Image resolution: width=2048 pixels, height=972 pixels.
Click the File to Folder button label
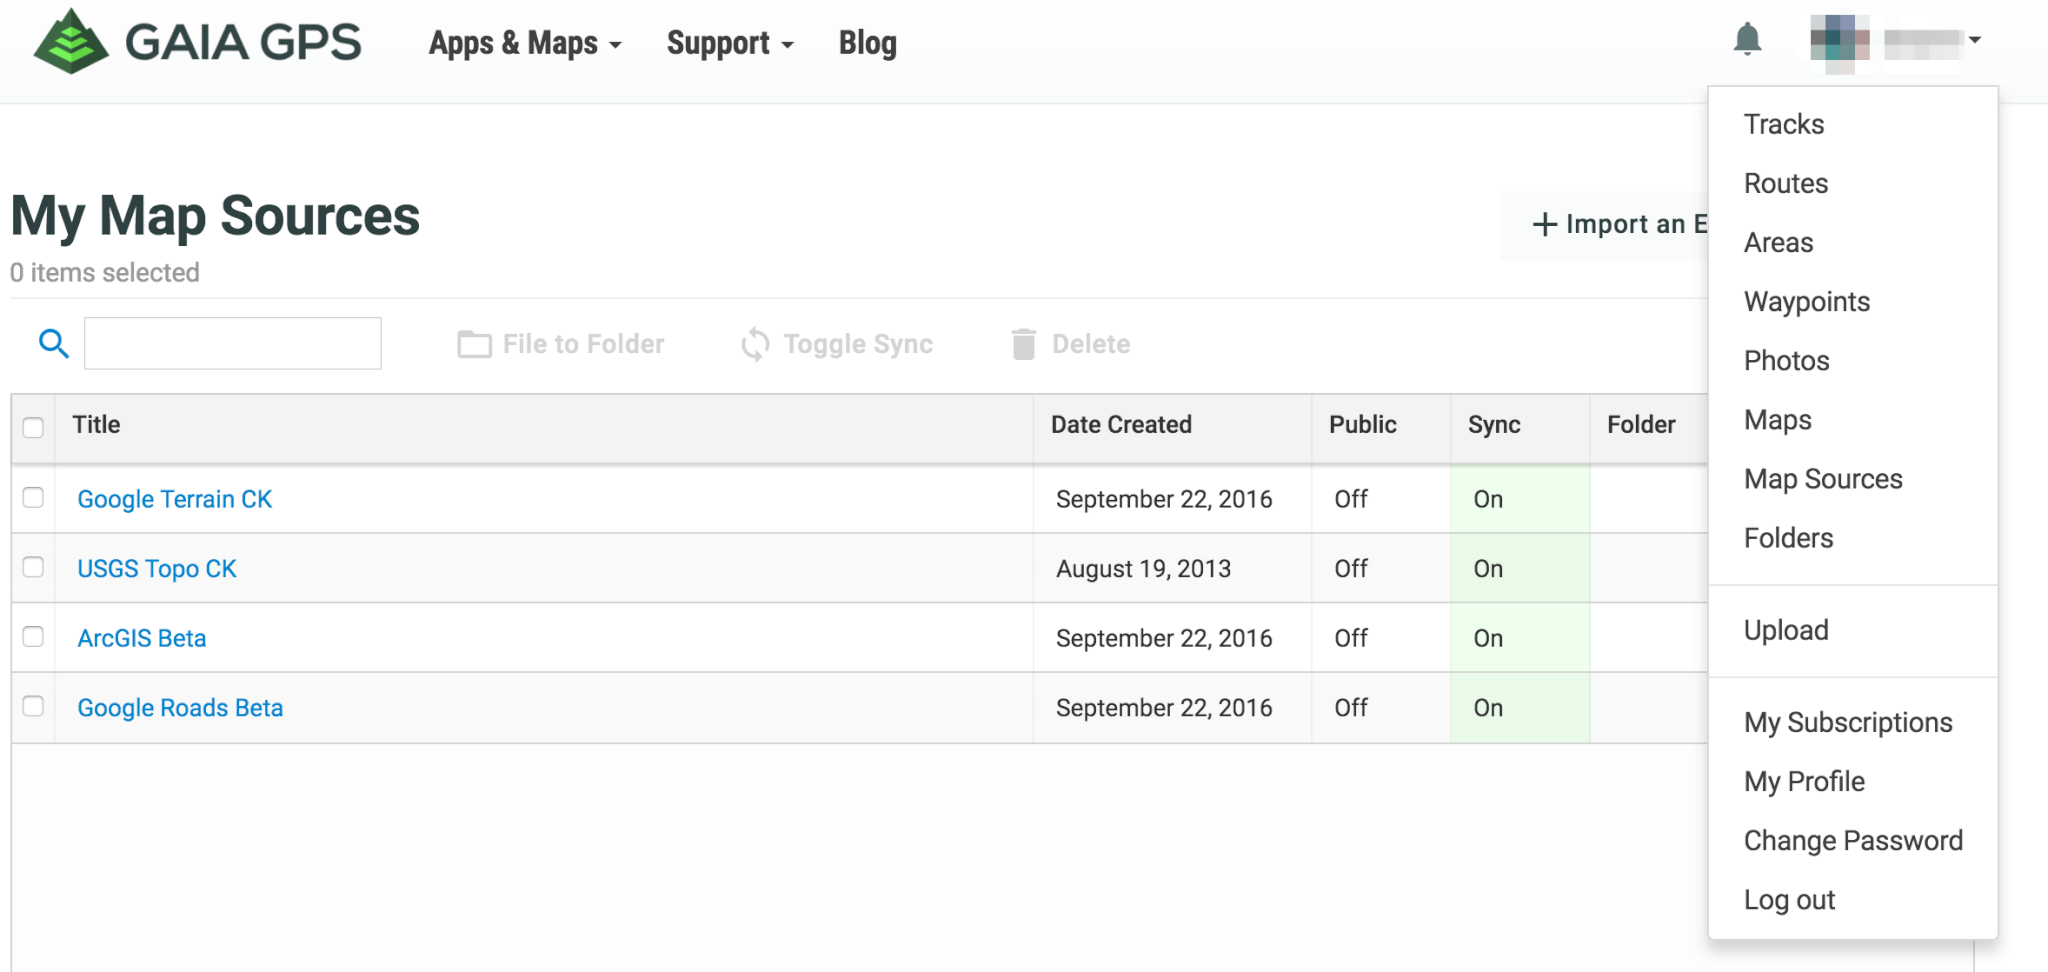[x=584, y=344]
